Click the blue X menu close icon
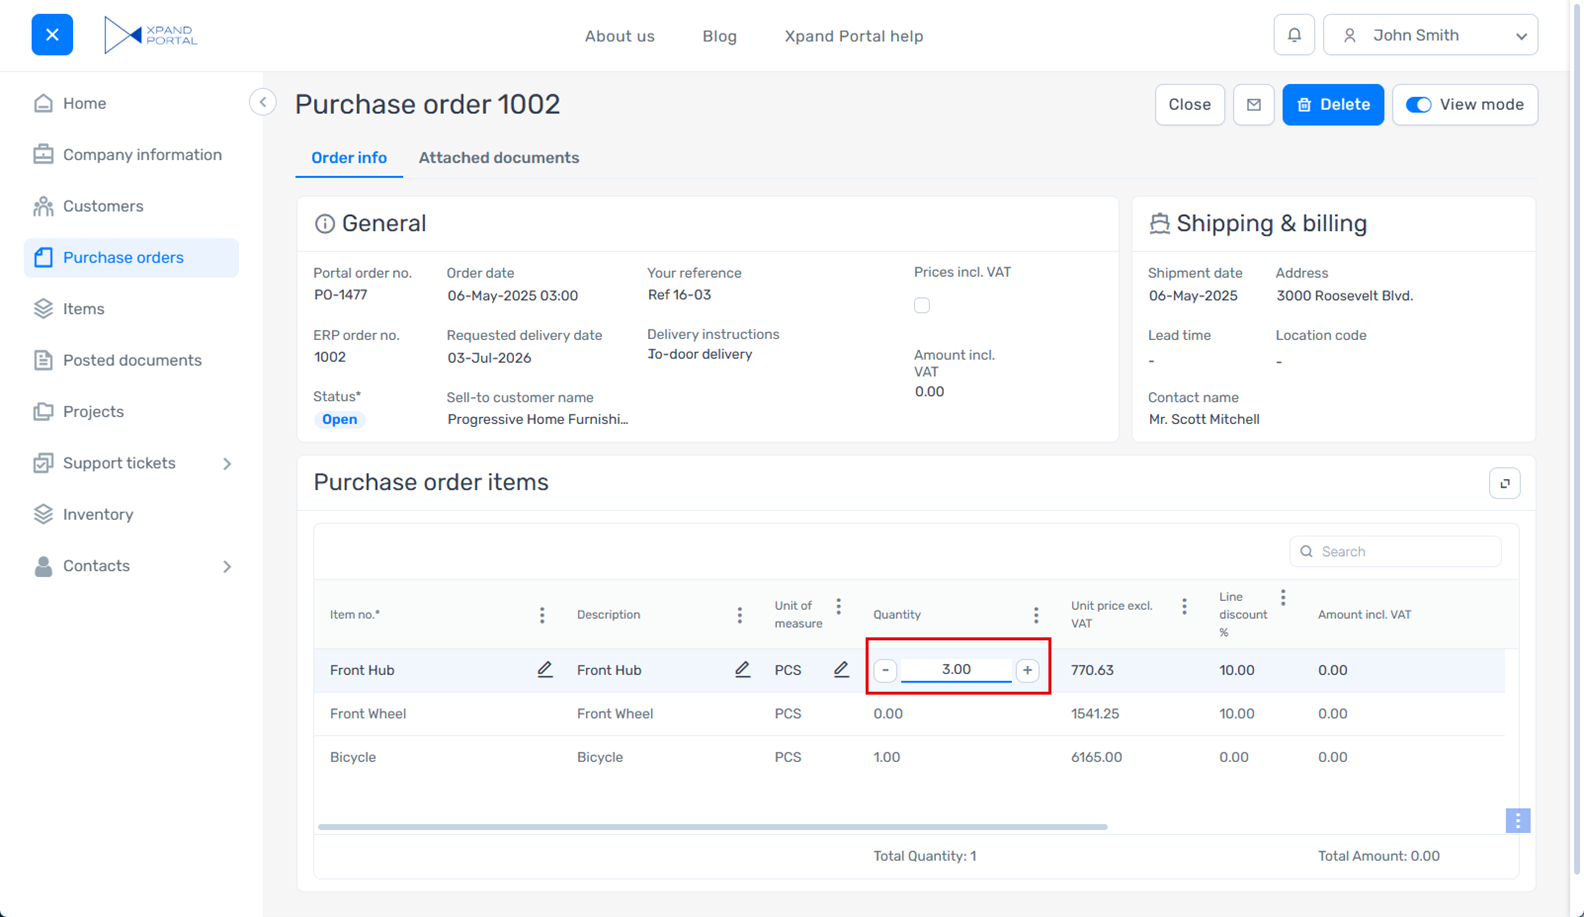 [x=52, y=35]
